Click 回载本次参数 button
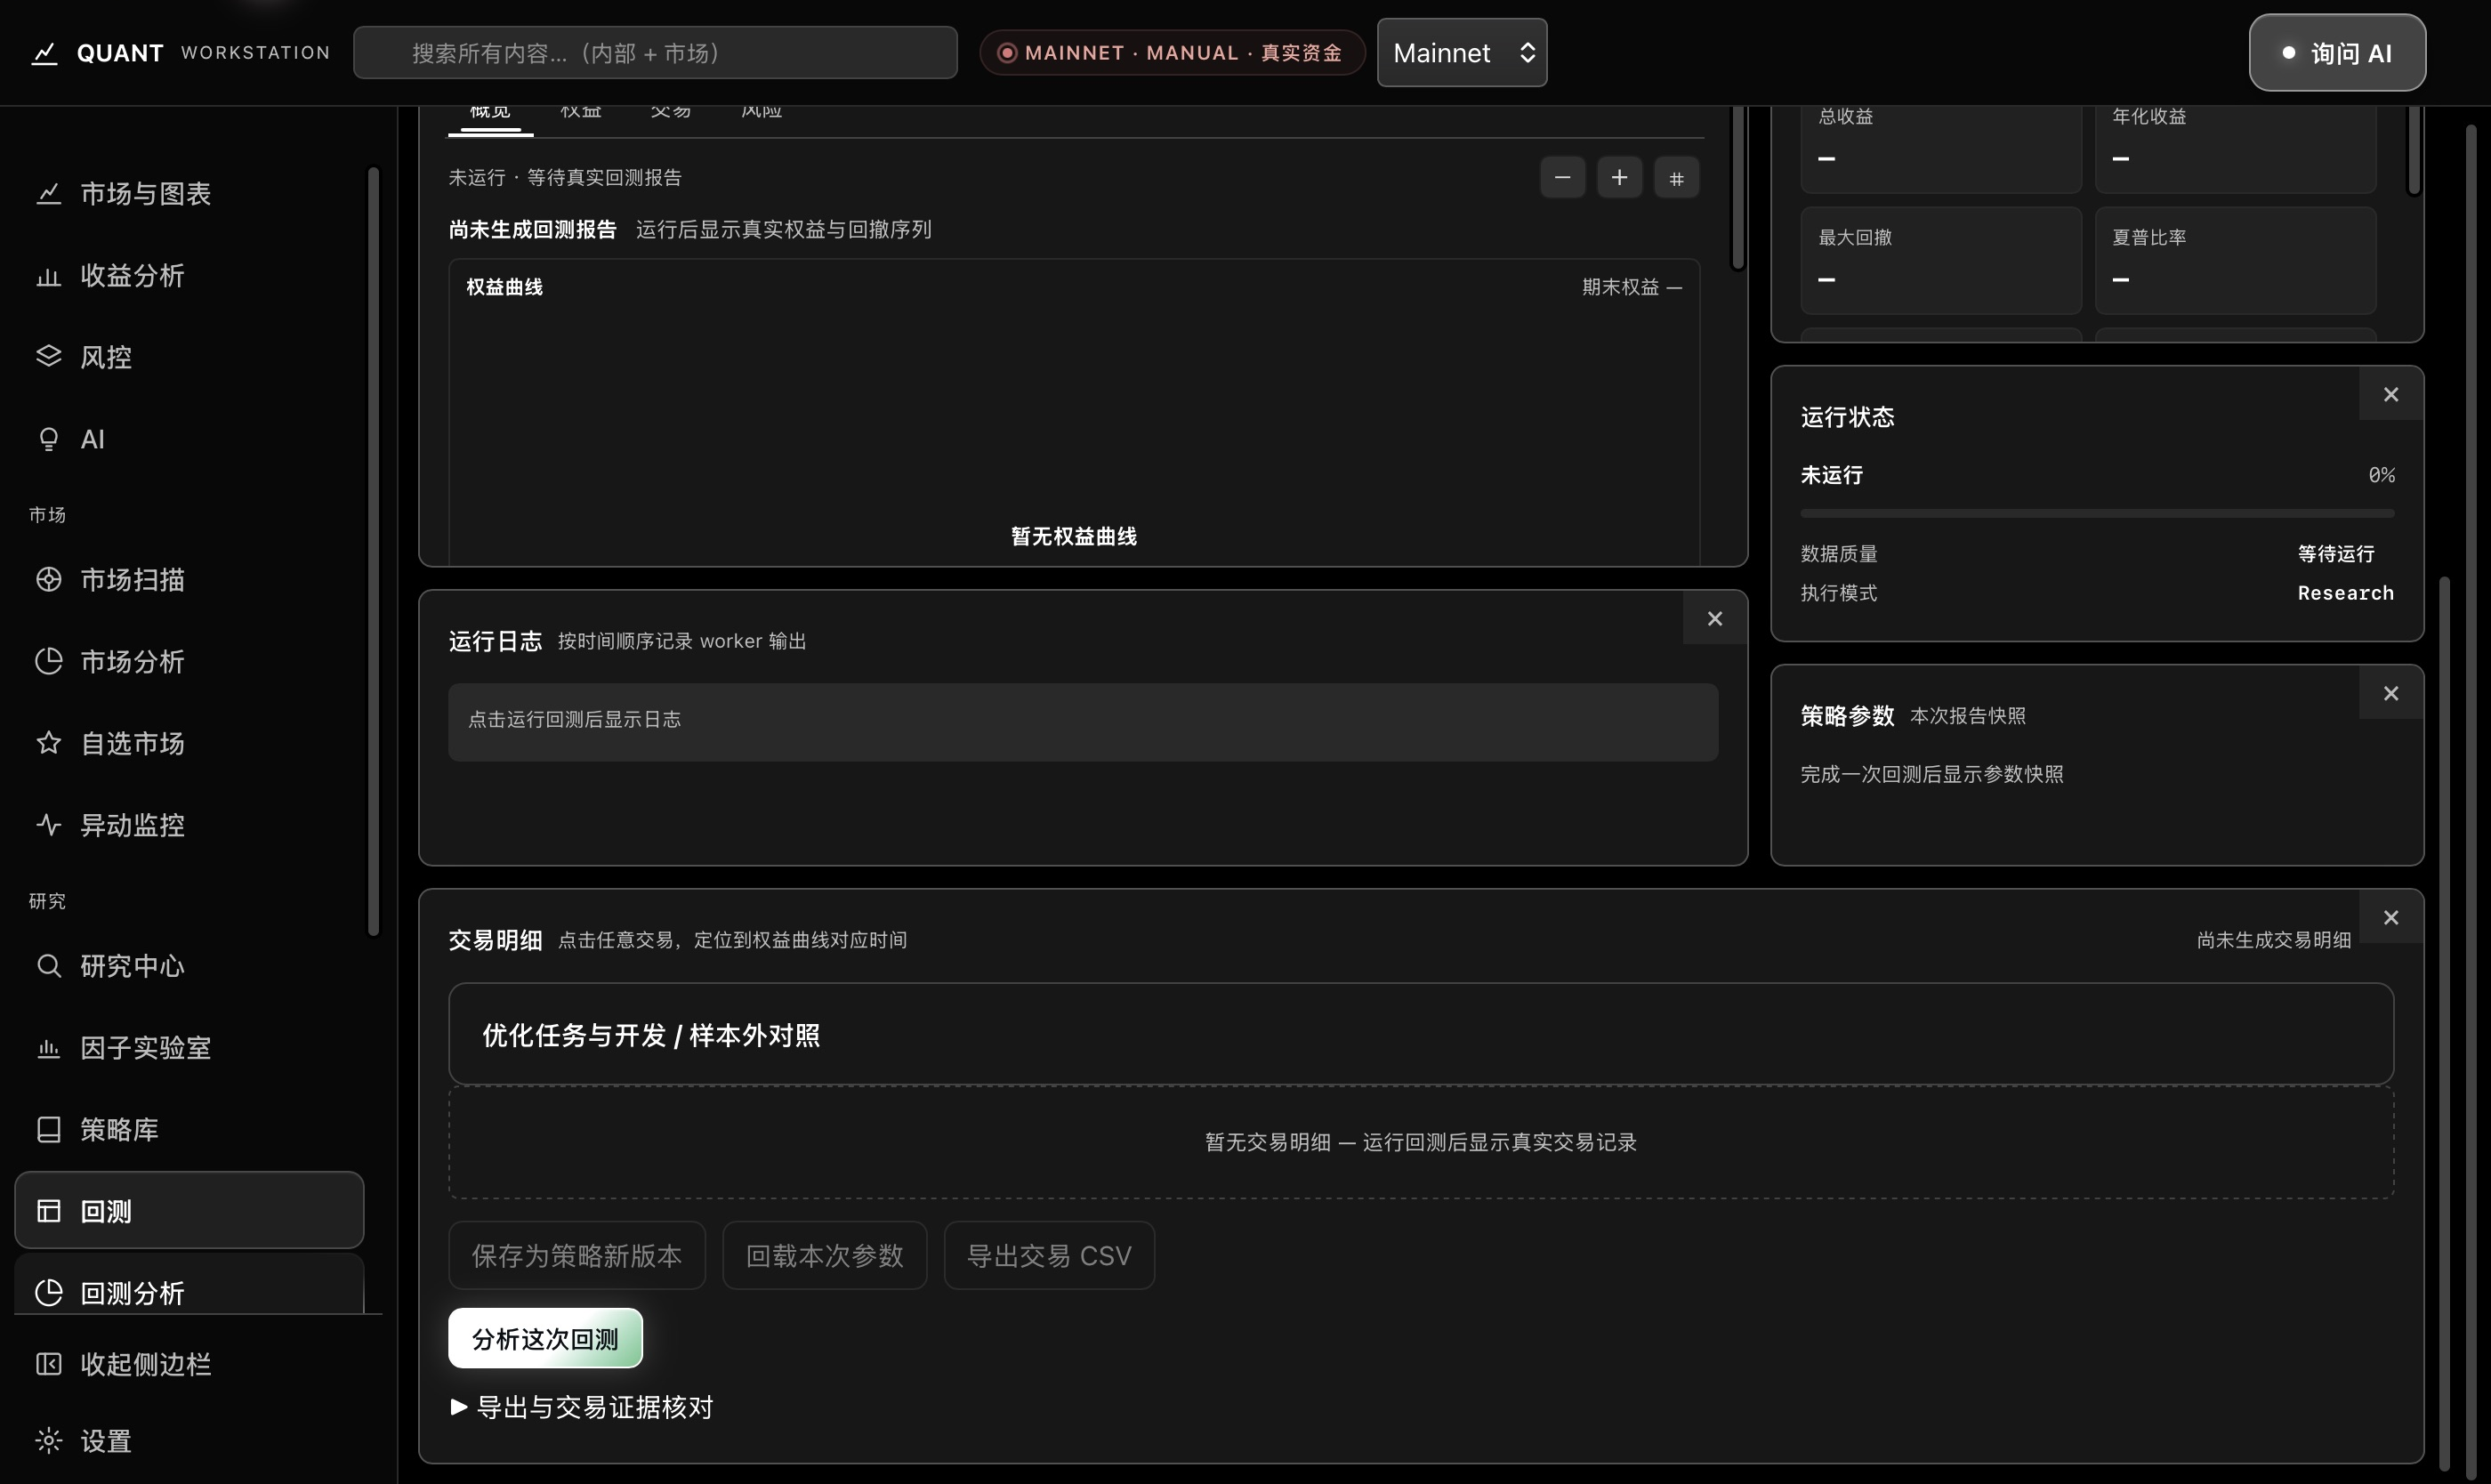This screenshot has height=1484, width=2491. coord(825,1255)
